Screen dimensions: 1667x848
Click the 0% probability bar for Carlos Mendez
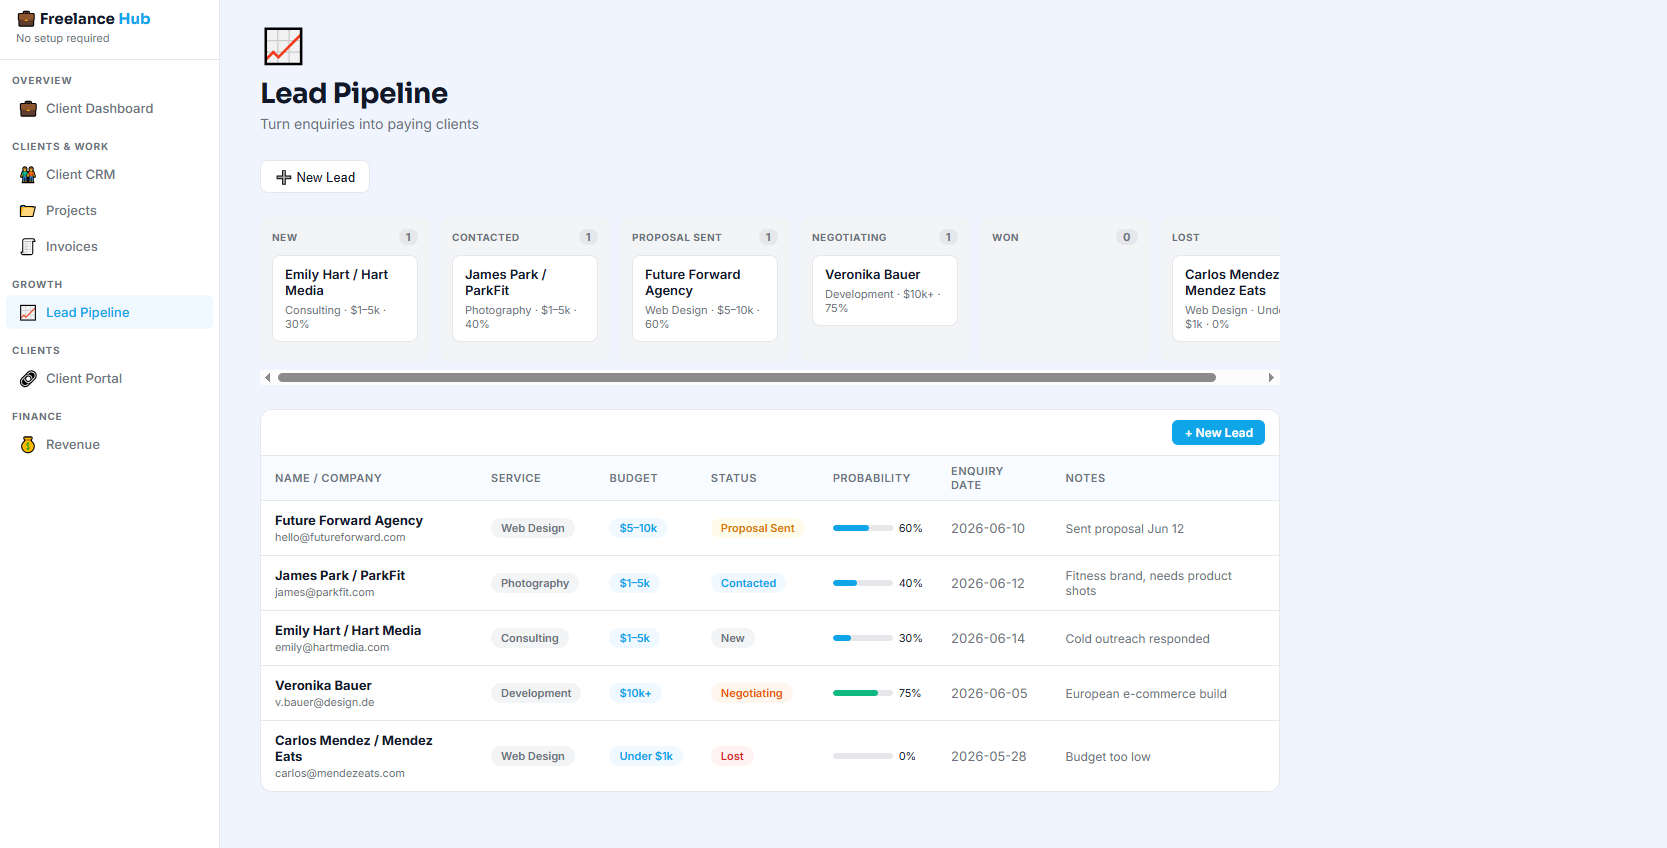click(x=863, y=756)
